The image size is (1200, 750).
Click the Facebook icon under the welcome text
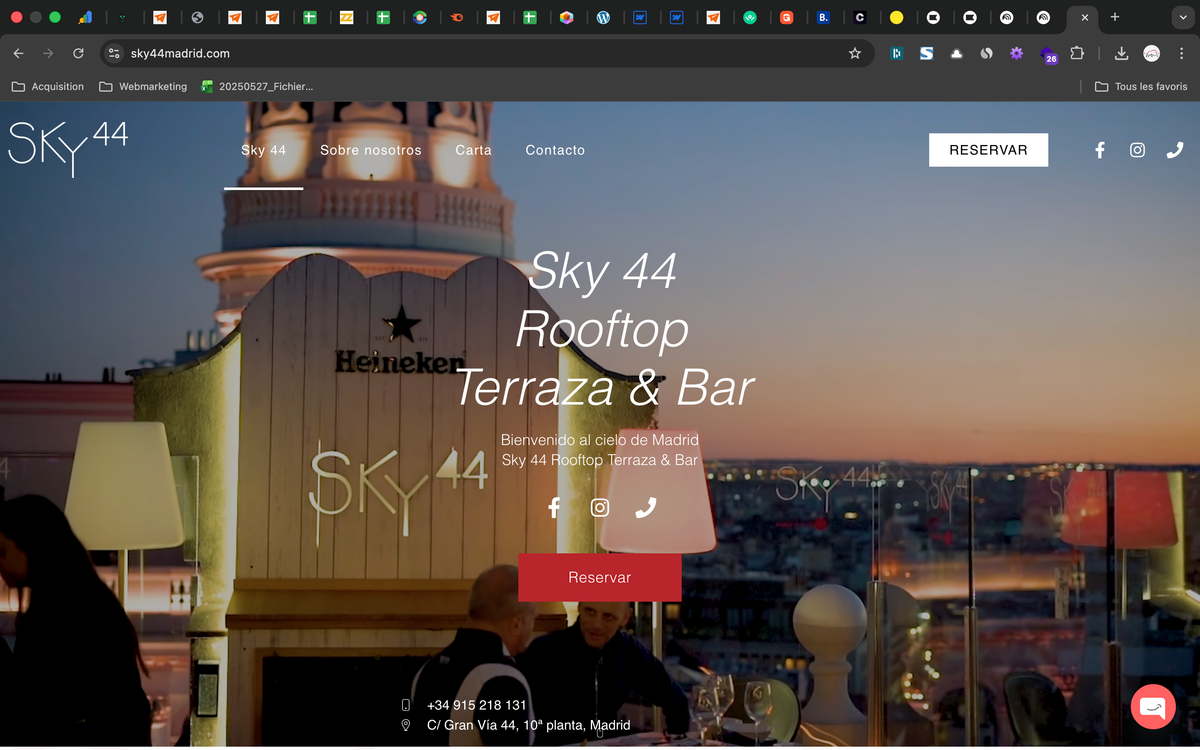pos(554,507)
